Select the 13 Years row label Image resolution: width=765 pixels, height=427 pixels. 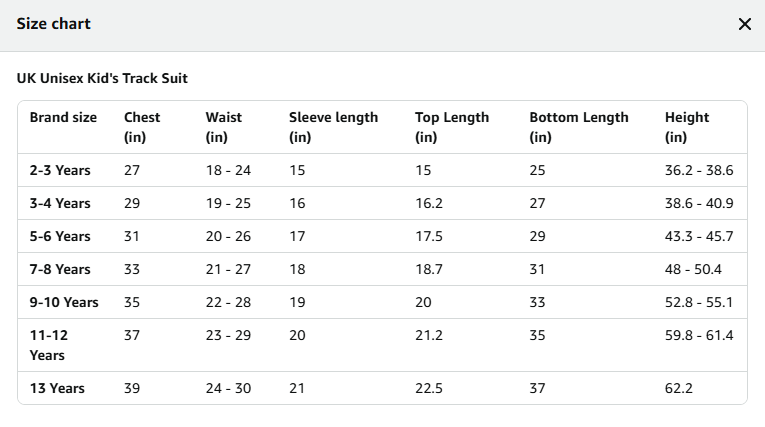click(x=57, y=388)
